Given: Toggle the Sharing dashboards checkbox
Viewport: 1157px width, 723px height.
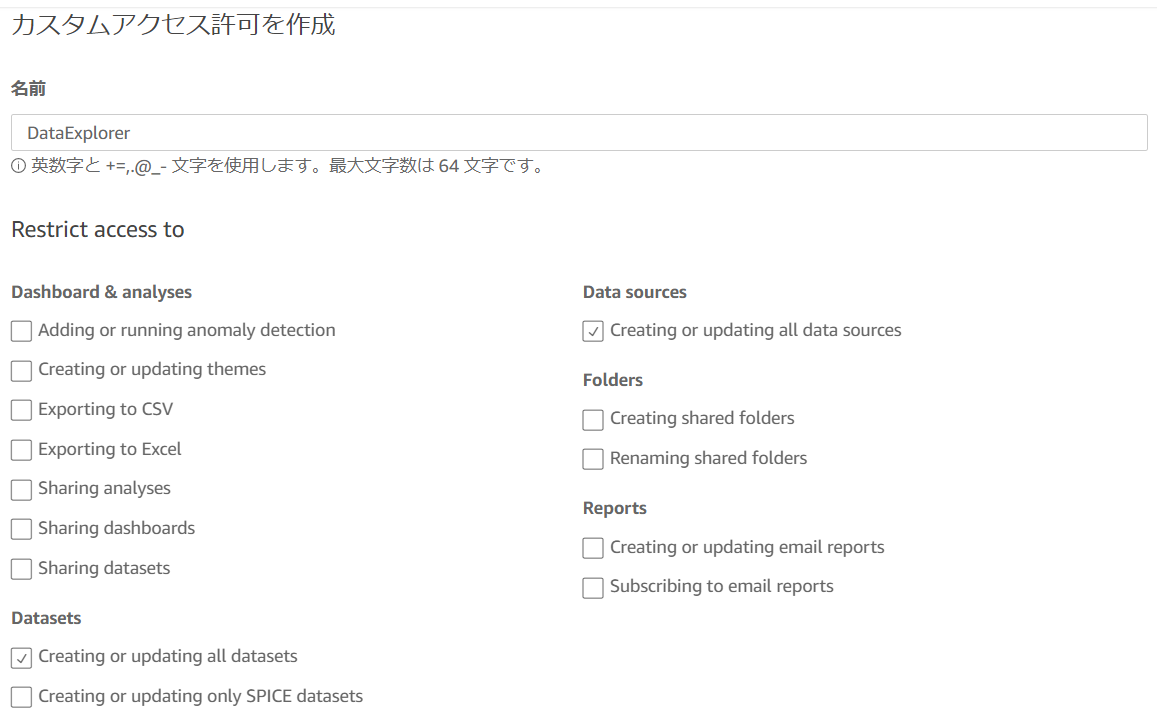Looking at the screenshot, I should point(21,529).
